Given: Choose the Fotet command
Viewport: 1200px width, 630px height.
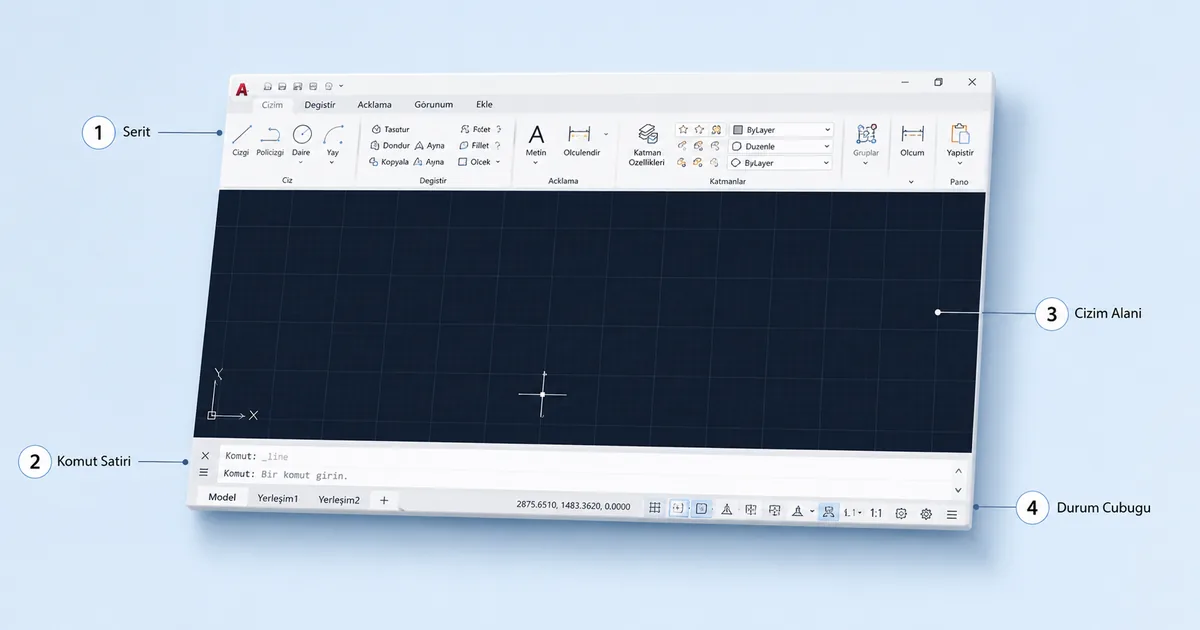Looking at the screenshot, I should point(475,129).
